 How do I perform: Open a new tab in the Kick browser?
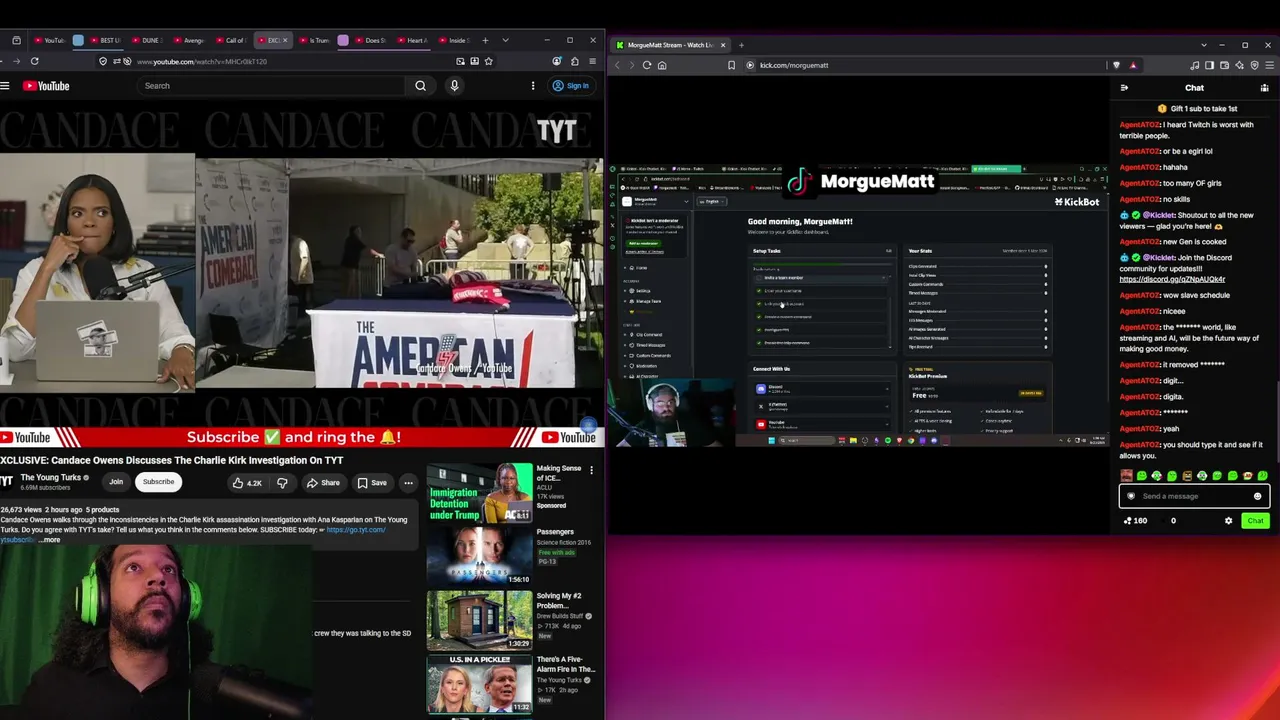click(741, 45)
